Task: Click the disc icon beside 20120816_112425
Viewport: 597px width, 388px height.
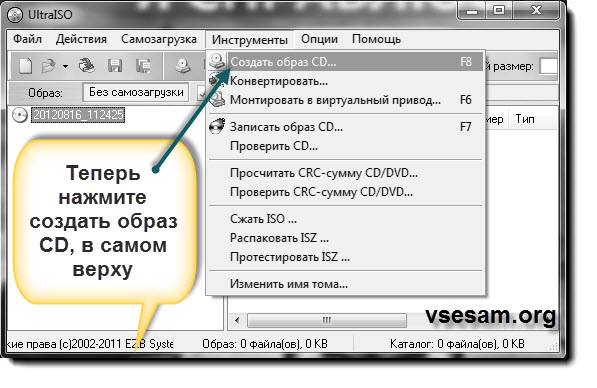Action: click(x=20, y=115)
